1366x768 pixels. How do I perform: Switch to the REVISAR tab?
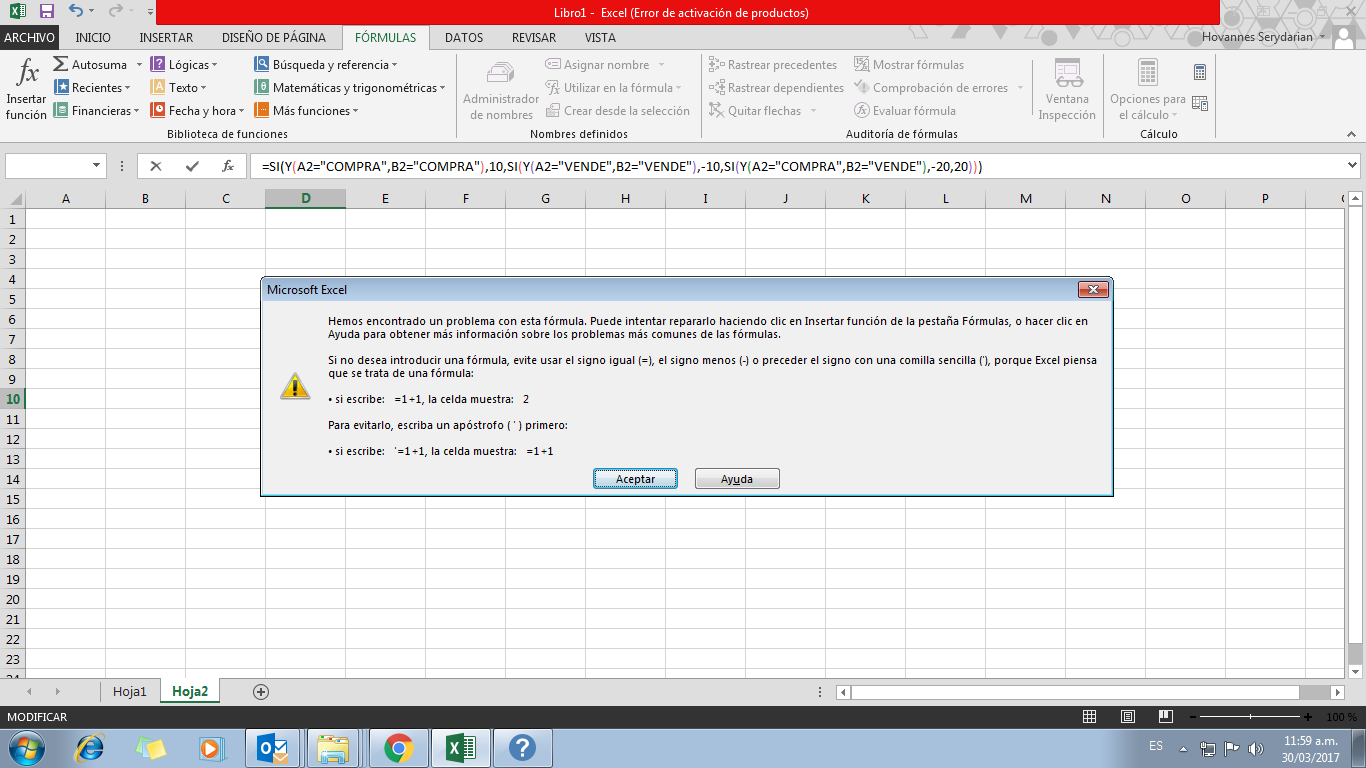click(534, 38)
